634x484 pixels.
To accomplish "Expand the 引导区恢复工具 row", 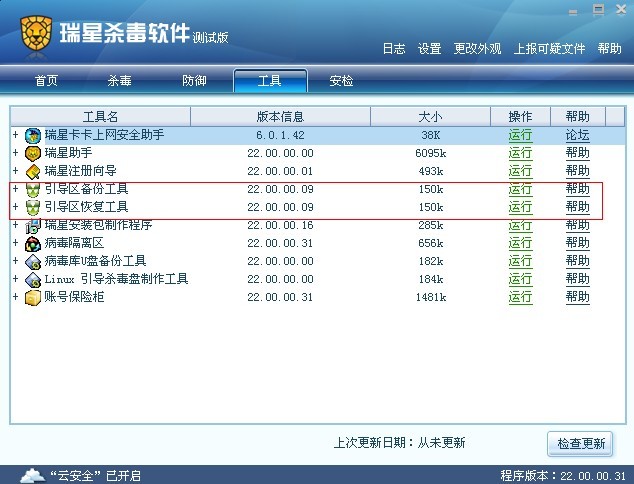I will coord(15,207).
